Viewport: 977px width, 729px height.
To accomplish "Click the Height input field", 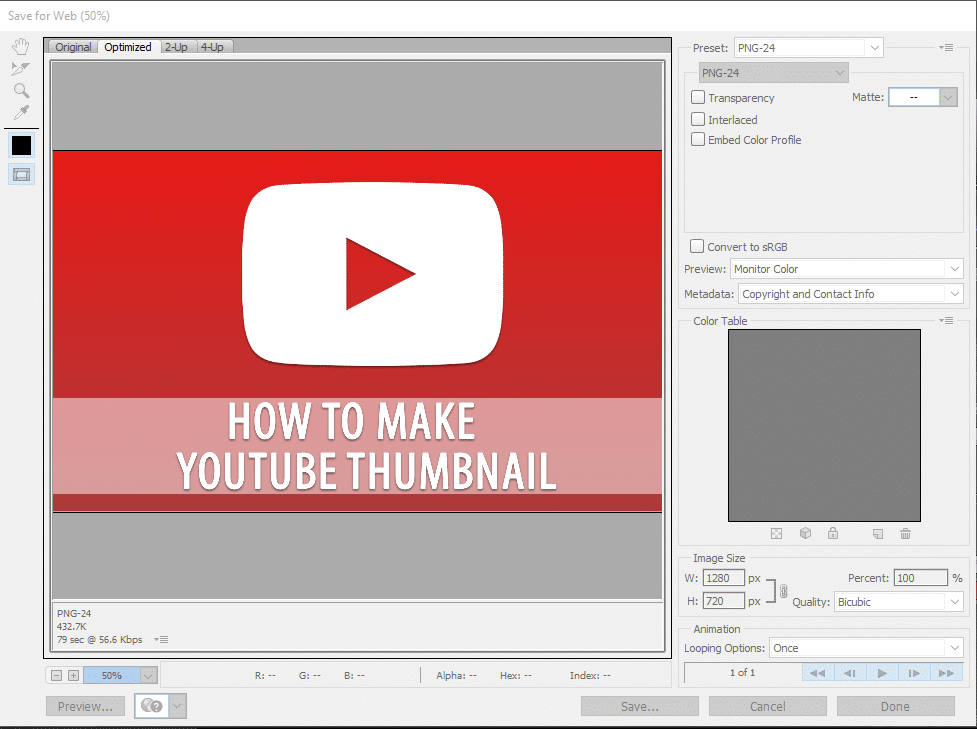I will (724, 601).
